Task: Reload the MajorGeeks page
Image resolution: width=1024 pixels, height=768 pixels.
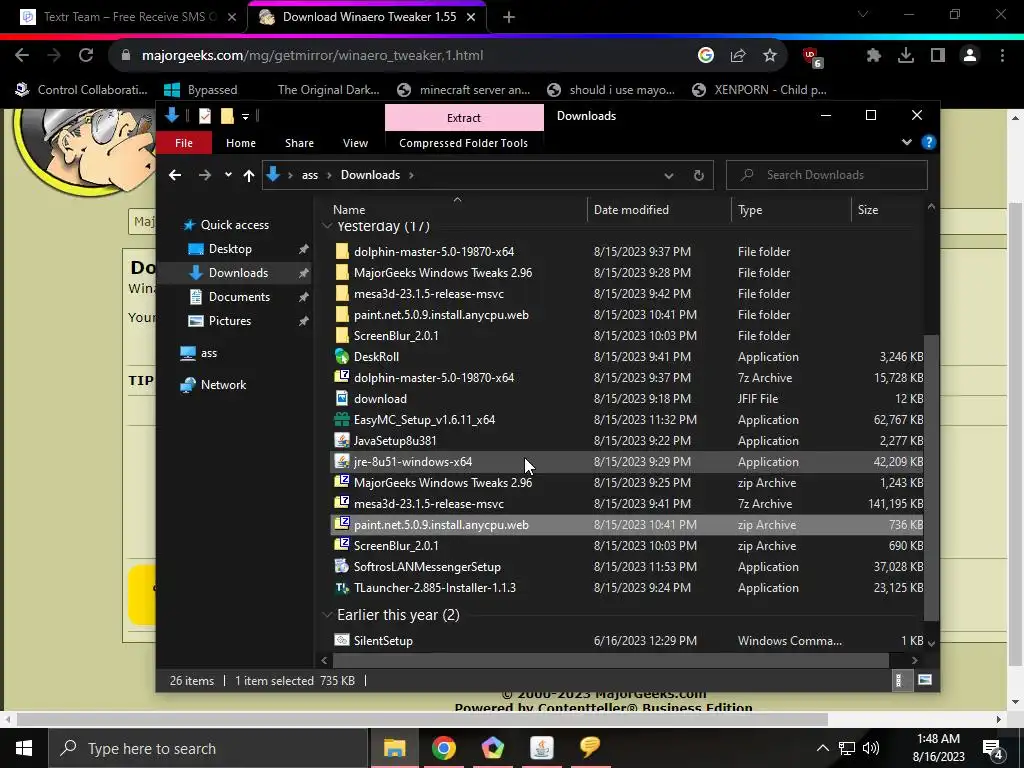Action: [86, 56]
